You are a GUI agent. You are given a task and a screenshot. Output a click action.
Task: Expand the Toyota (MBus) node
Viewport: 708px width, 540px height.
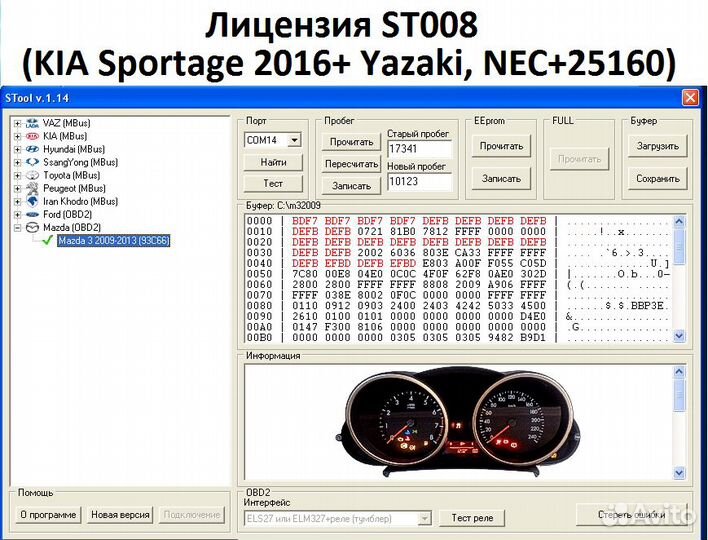[x=17, y=175]
